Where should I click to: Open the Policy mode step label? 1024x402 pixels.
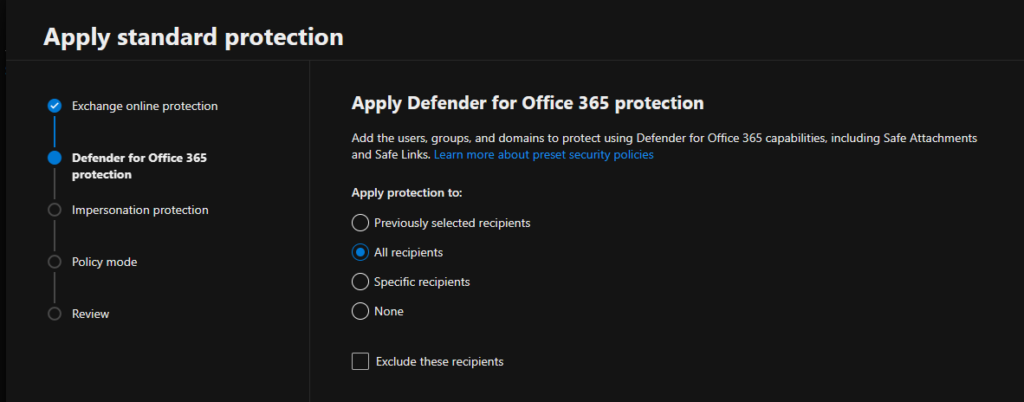click(x=104, y=262)
